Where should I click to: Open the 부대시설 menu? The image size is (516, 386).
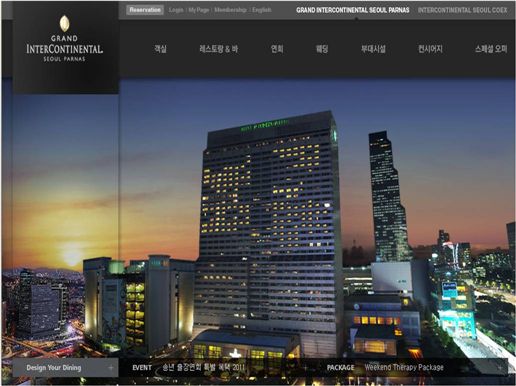click(x=373, y=49)
